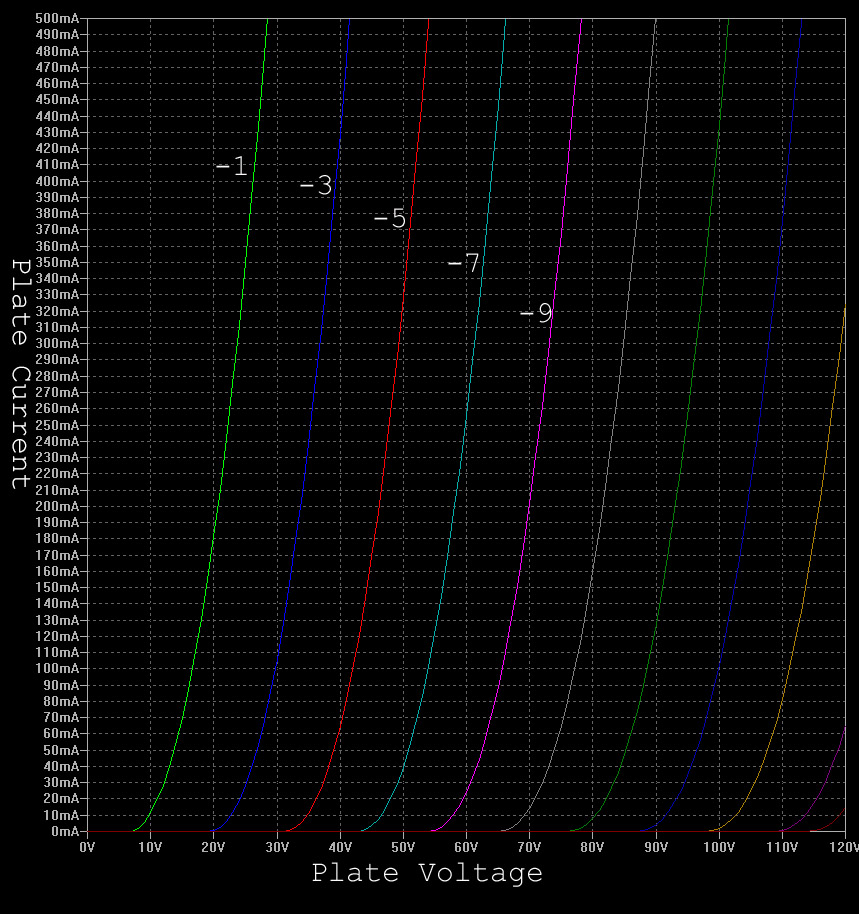Click the 20V x-axis tick label

coord(213,847)
